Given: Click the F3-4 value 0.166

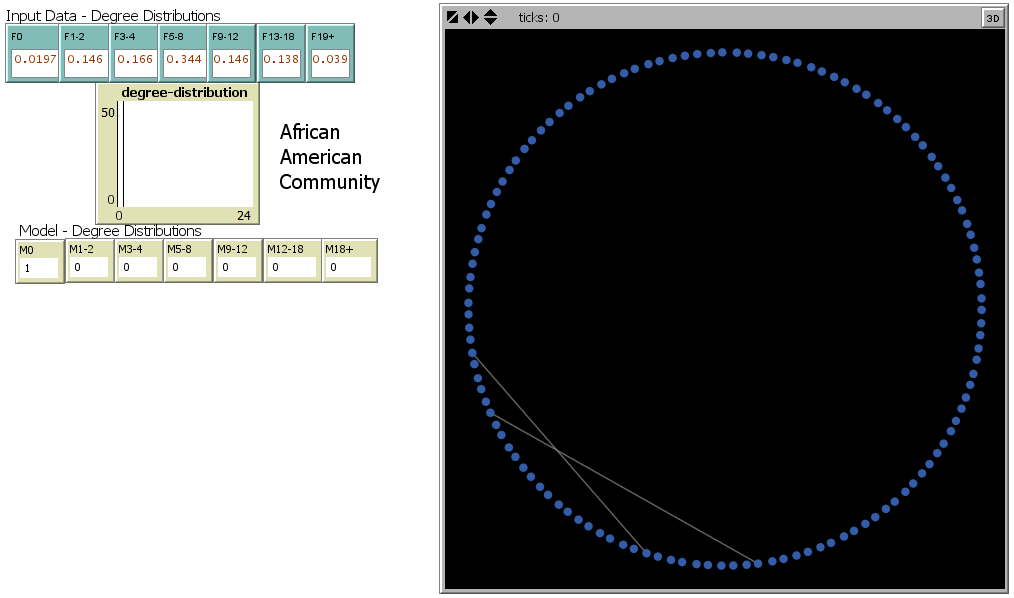Looking at the screenshot, I should [x=134, y=60].
